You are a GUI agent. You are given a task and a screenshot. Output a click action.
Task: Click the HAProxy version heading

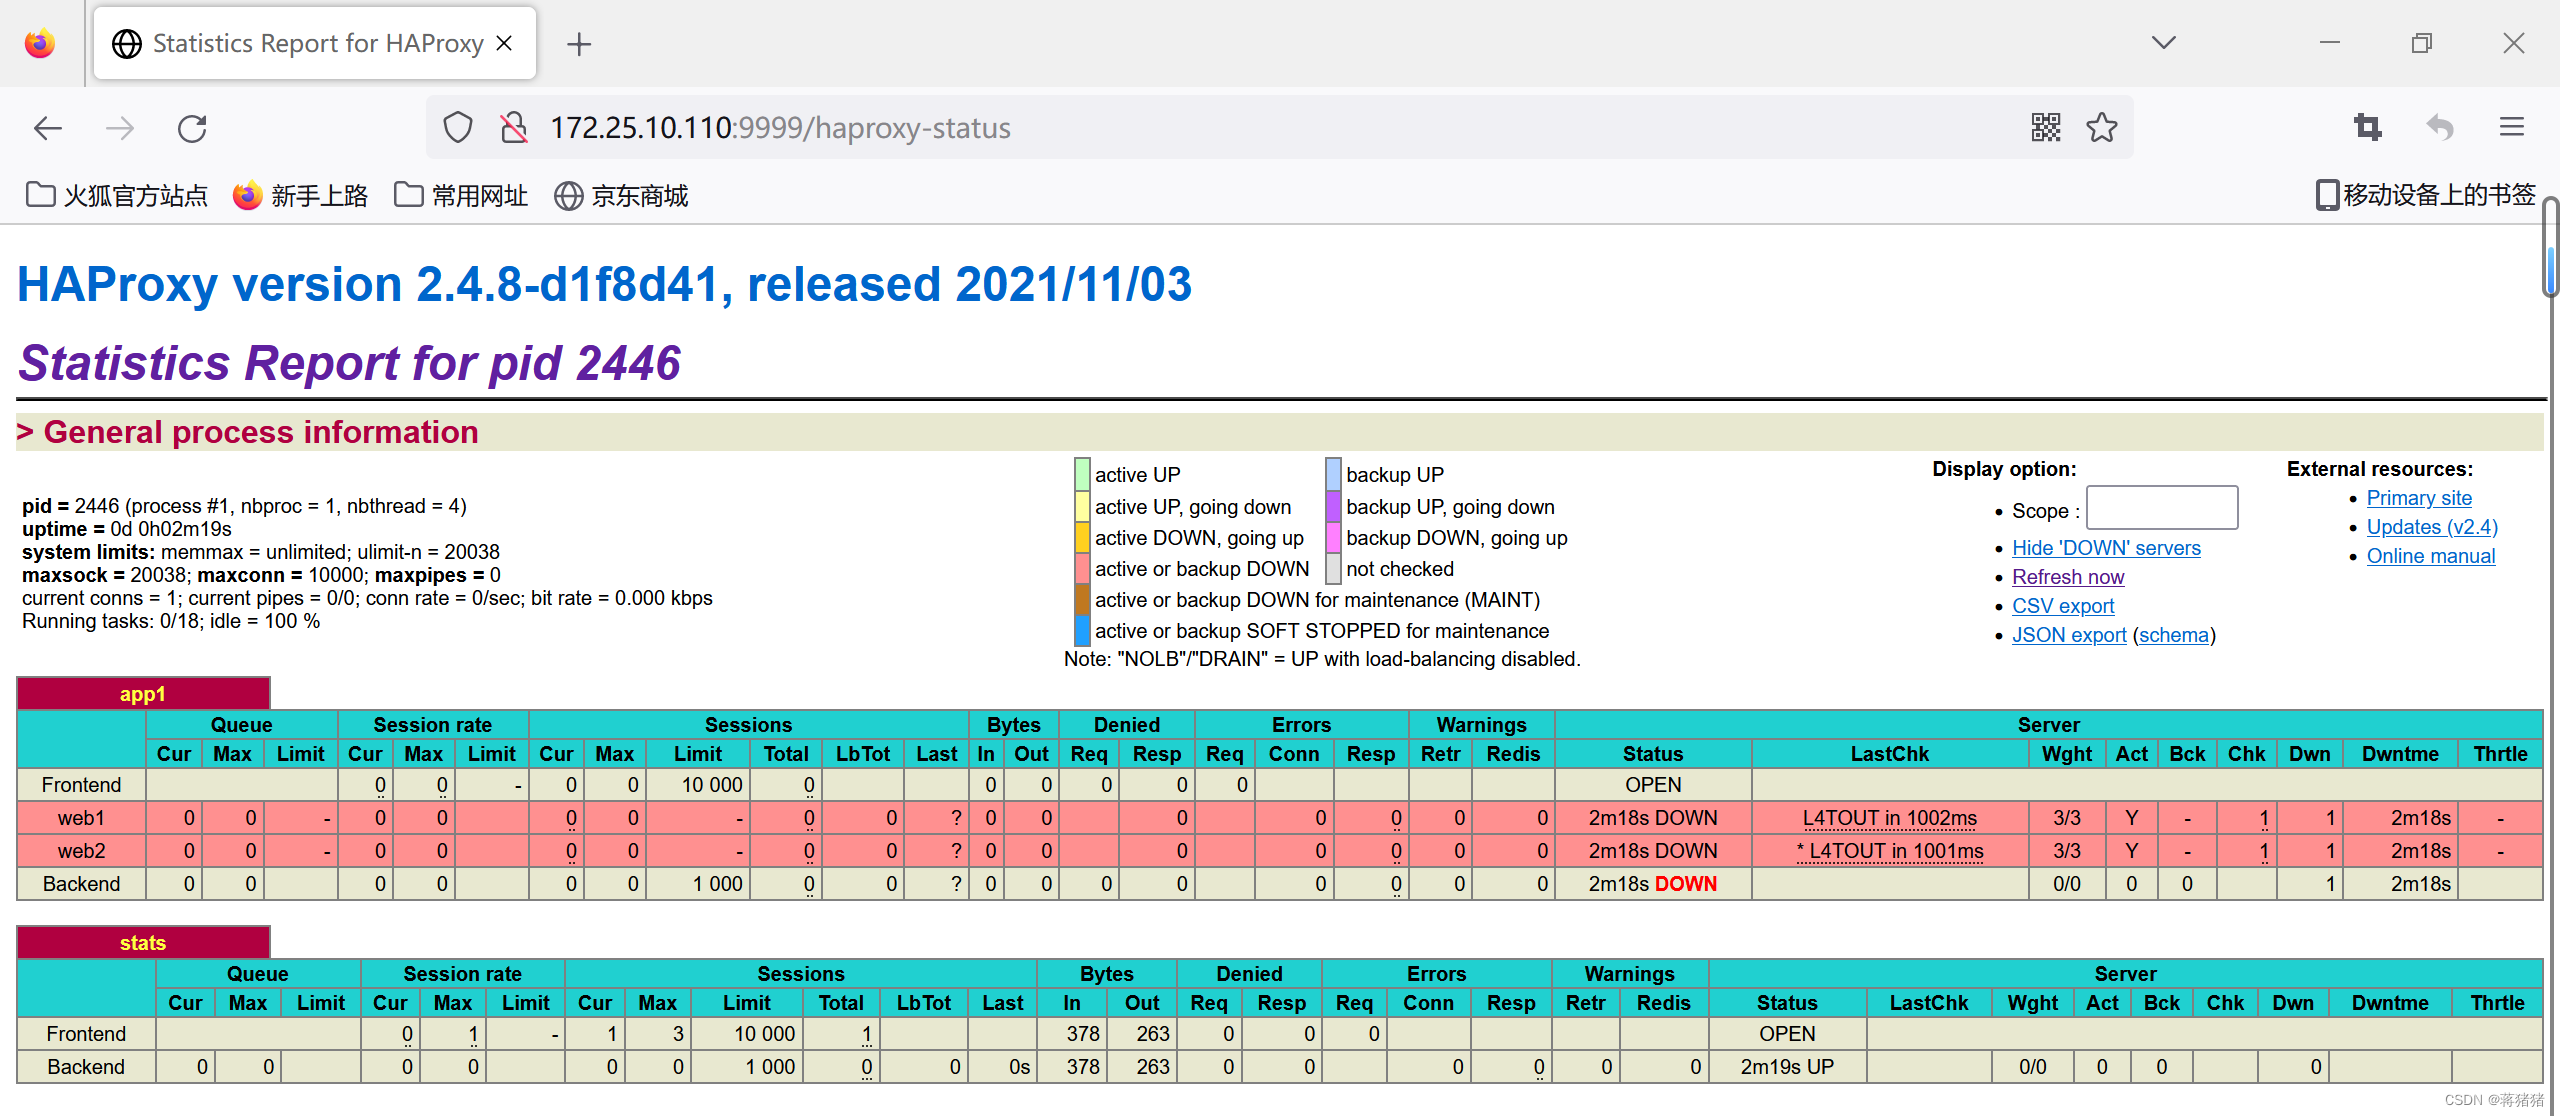coord(604,284)
